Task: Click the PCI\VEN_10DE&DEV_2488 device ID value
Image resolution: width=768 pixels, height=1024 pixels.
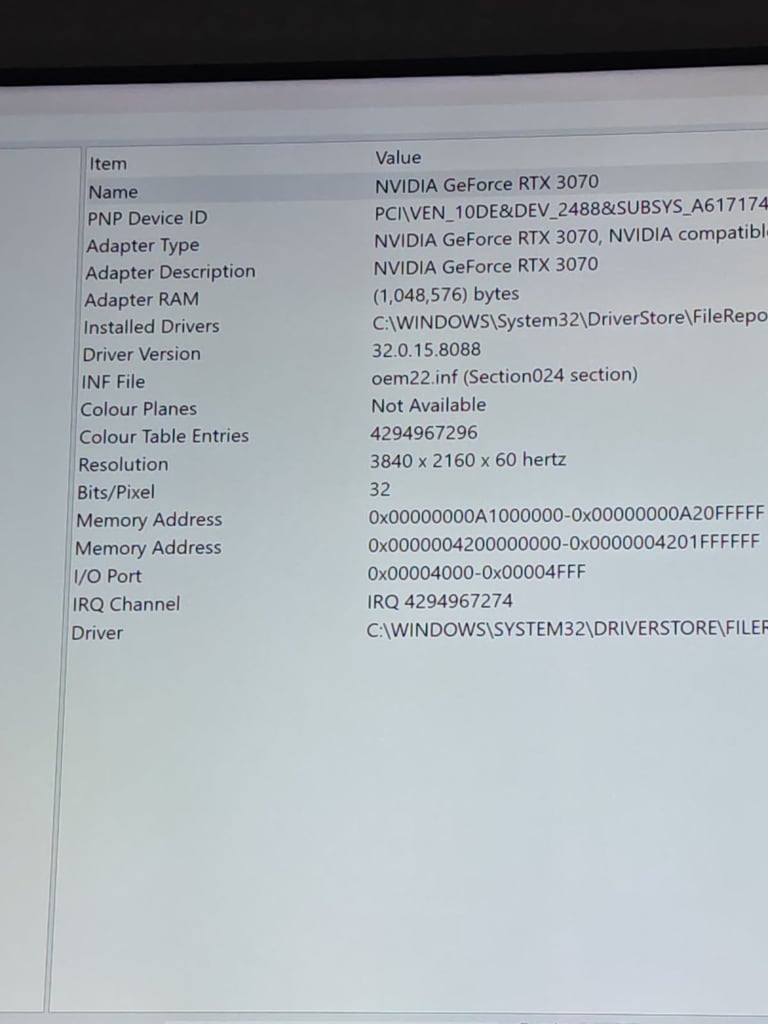Action: pyautogui.click(x=571, y=211)
